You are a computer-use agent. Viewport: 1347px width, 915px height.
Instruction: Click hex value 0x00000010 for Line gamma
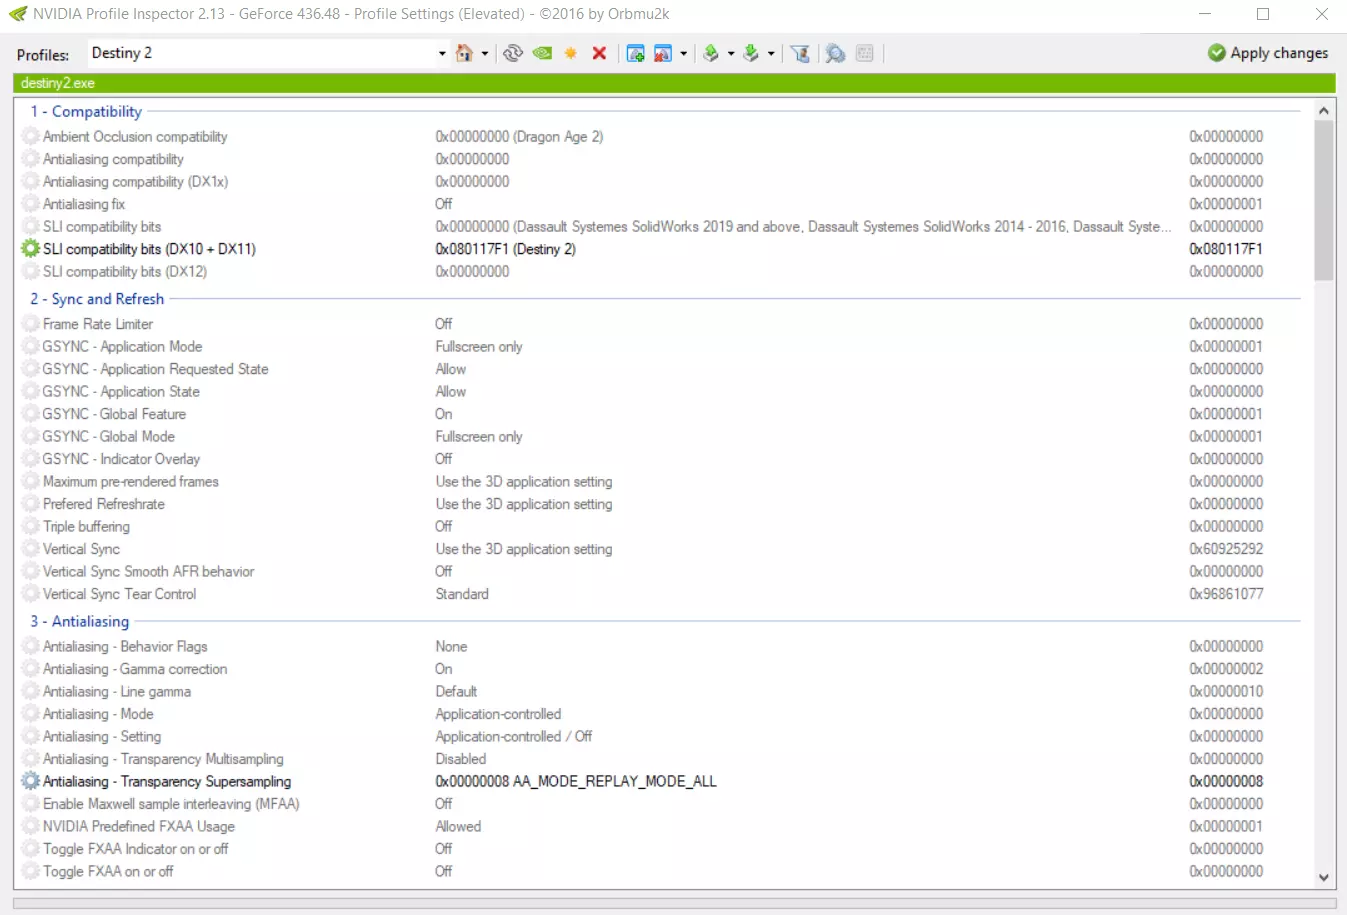(1226, 691)
